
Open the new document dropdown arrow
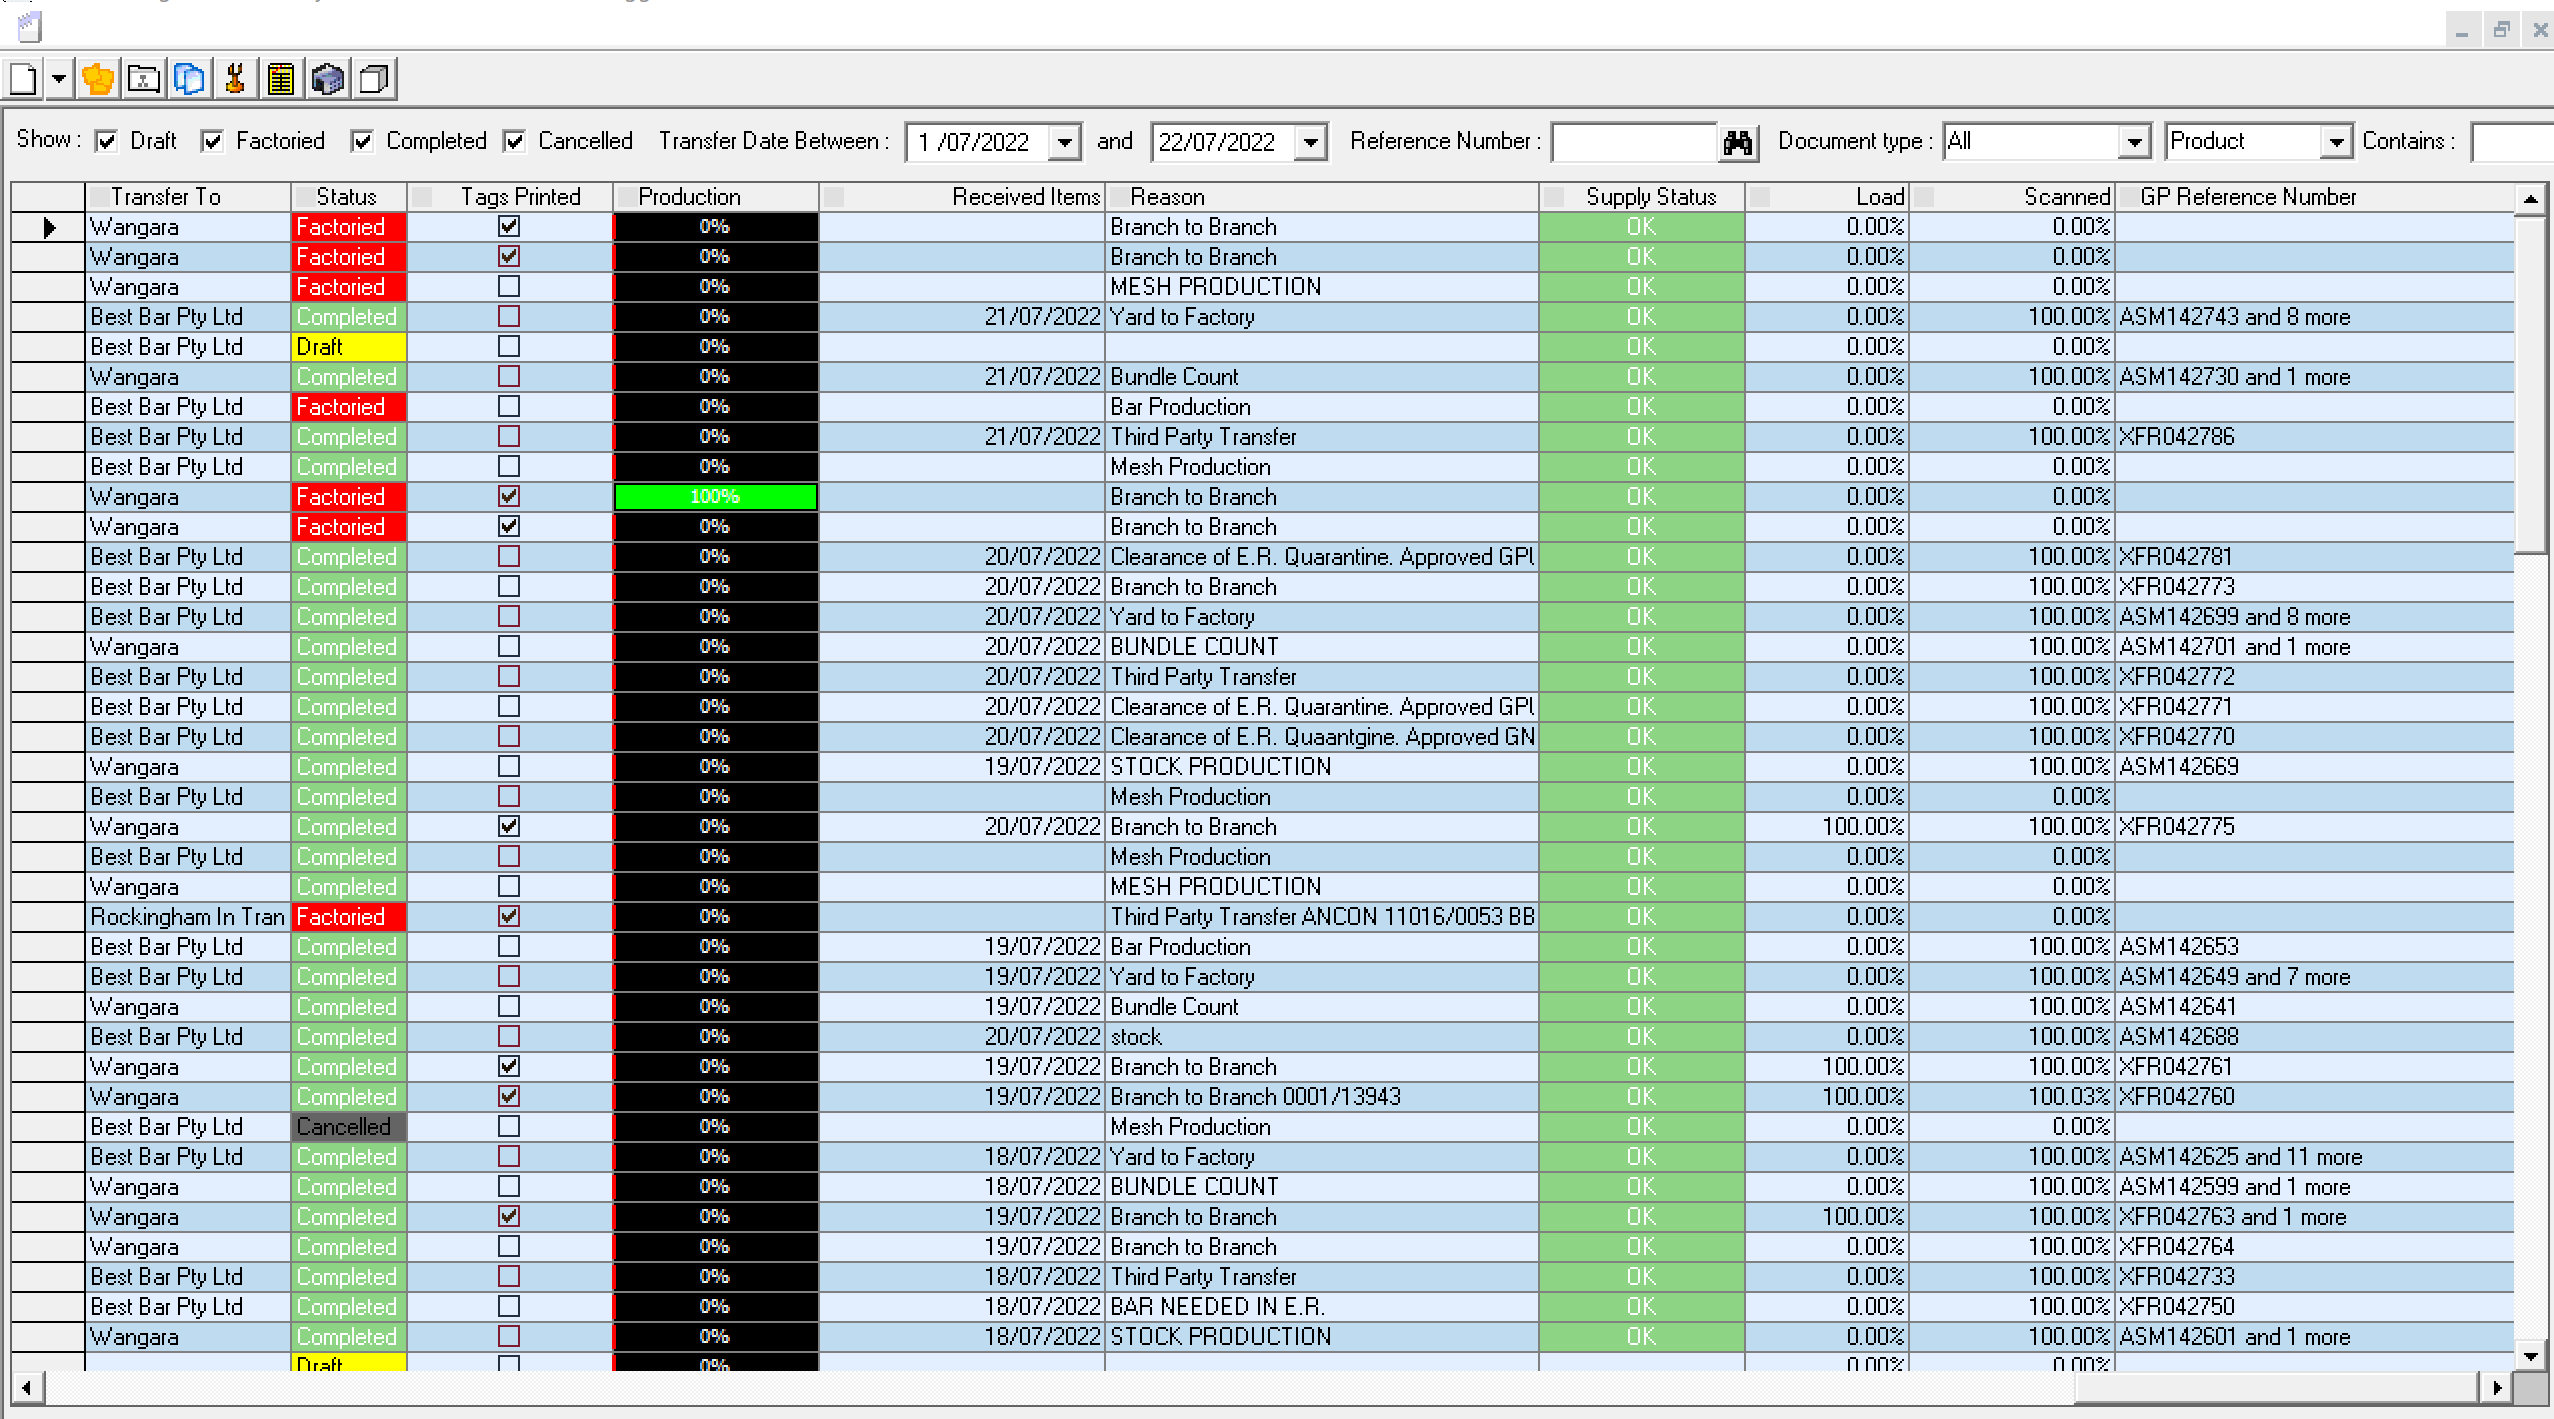pos(58,78)
